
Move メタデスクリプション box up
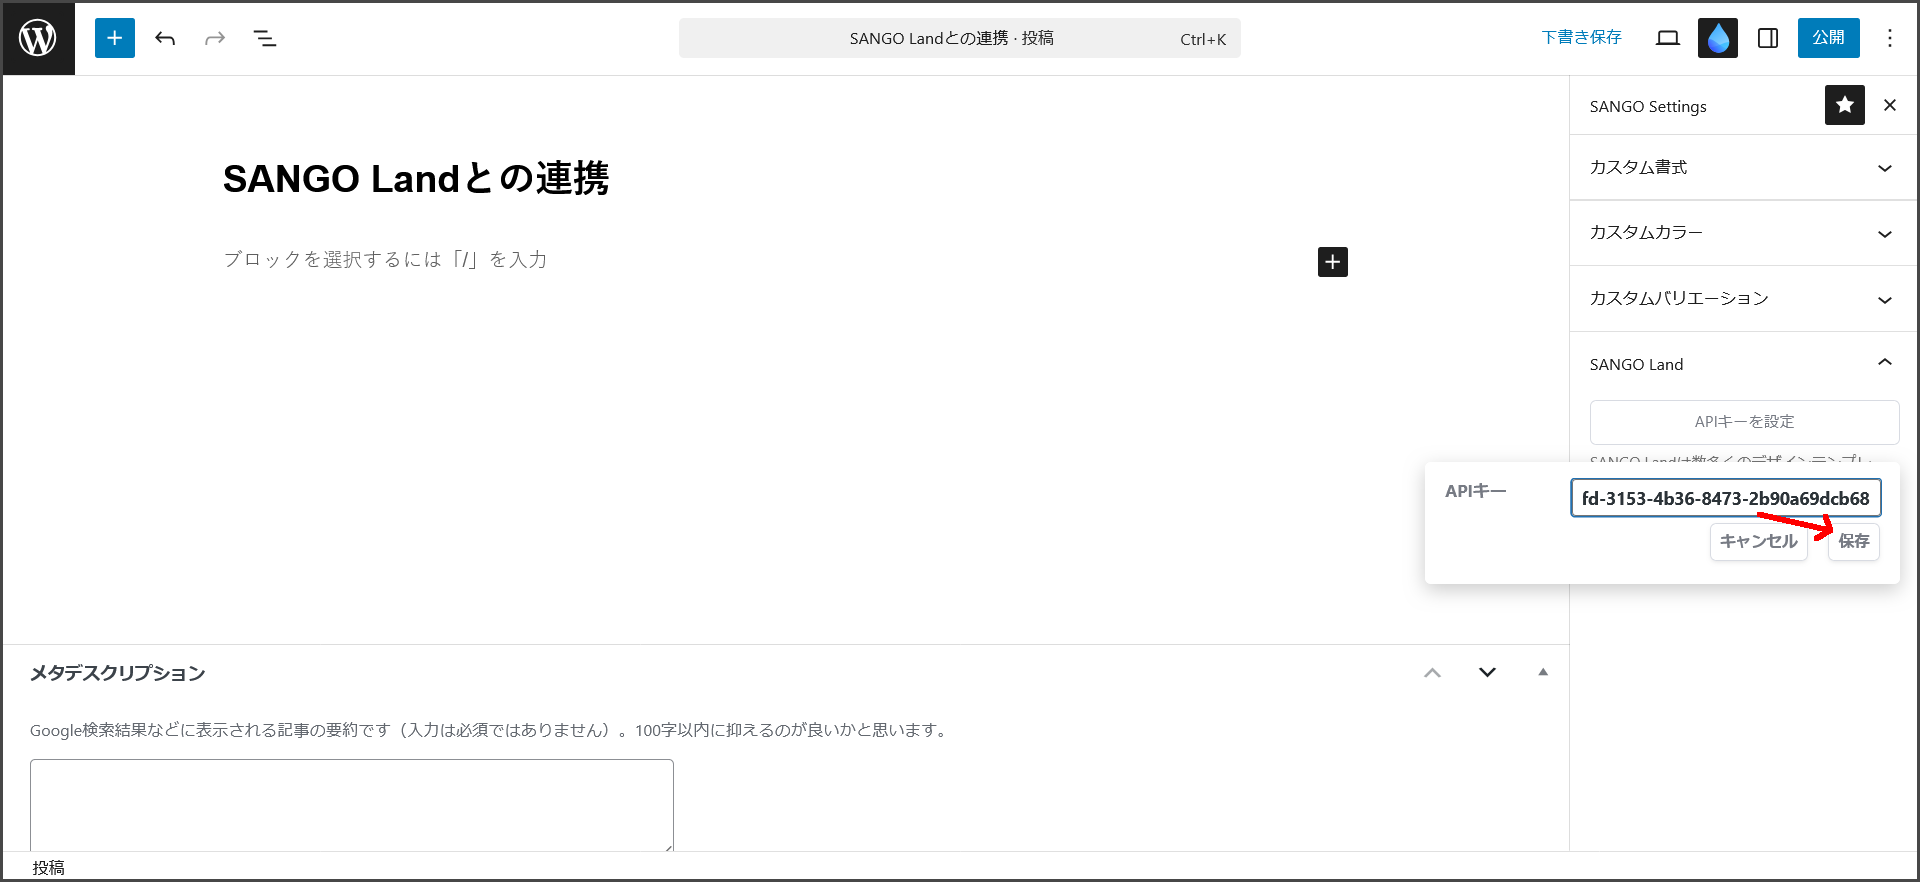click(x=1433, y=673)
